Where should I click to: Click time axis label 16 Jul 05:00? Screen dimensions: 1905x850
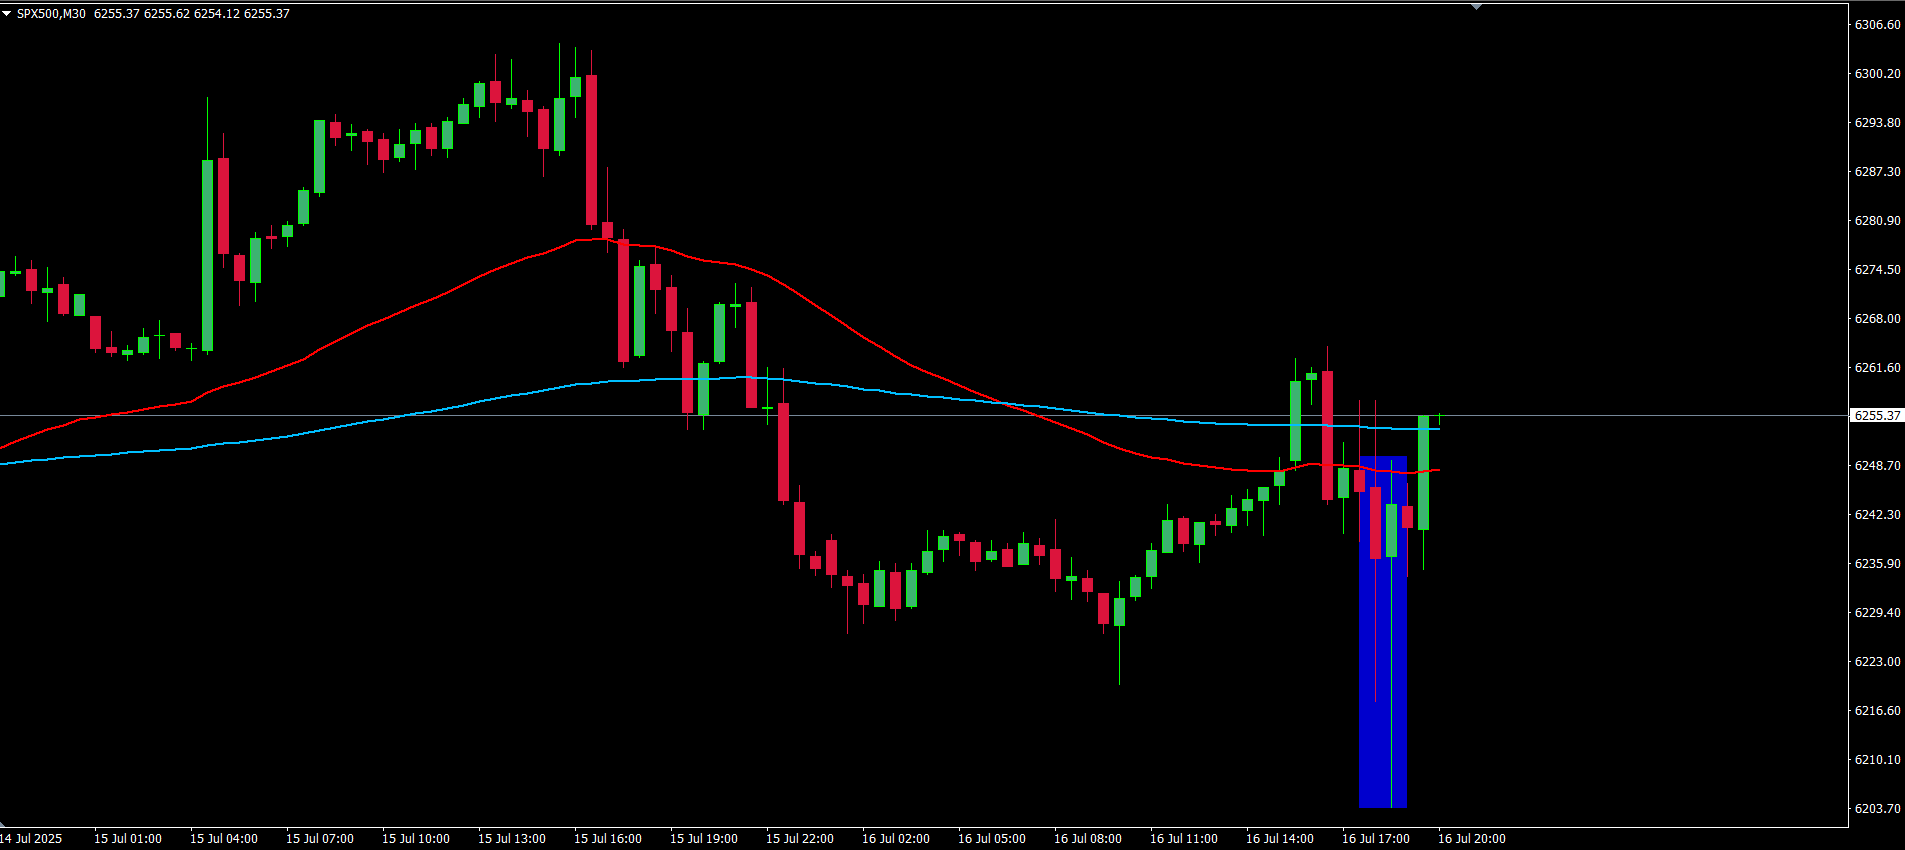[992, 839]
